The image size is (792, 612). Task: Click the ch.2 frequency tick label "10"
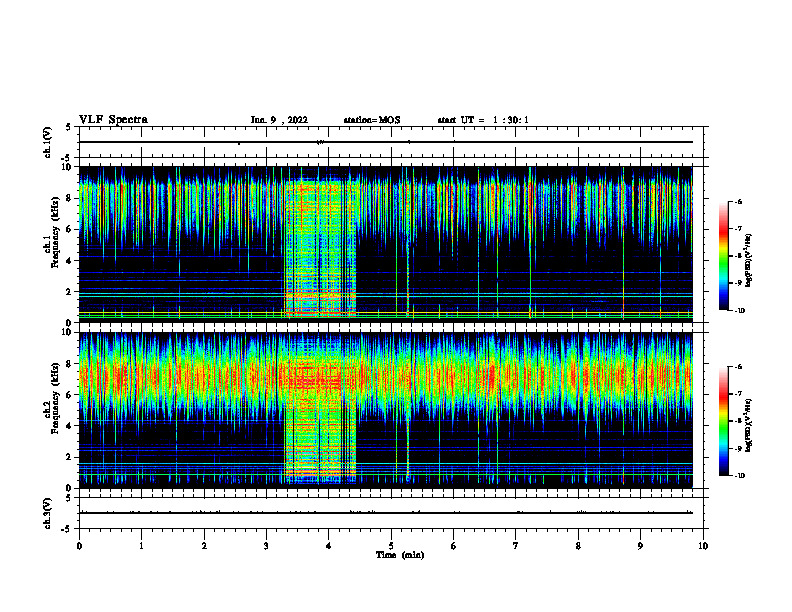coord(67,332)
